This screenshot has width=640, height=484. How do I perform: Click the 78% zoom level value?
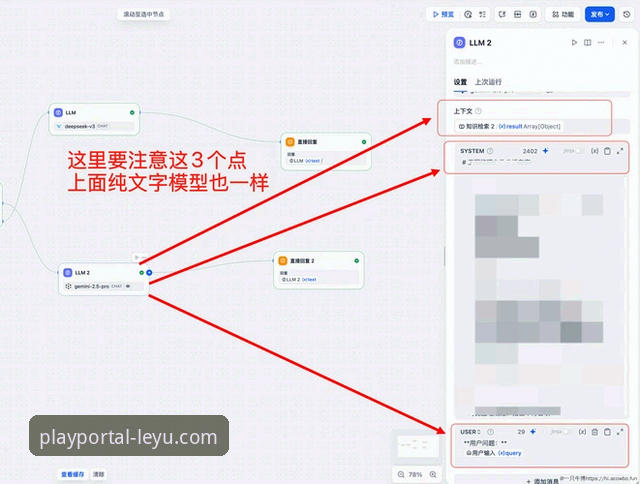click(416, 475)
